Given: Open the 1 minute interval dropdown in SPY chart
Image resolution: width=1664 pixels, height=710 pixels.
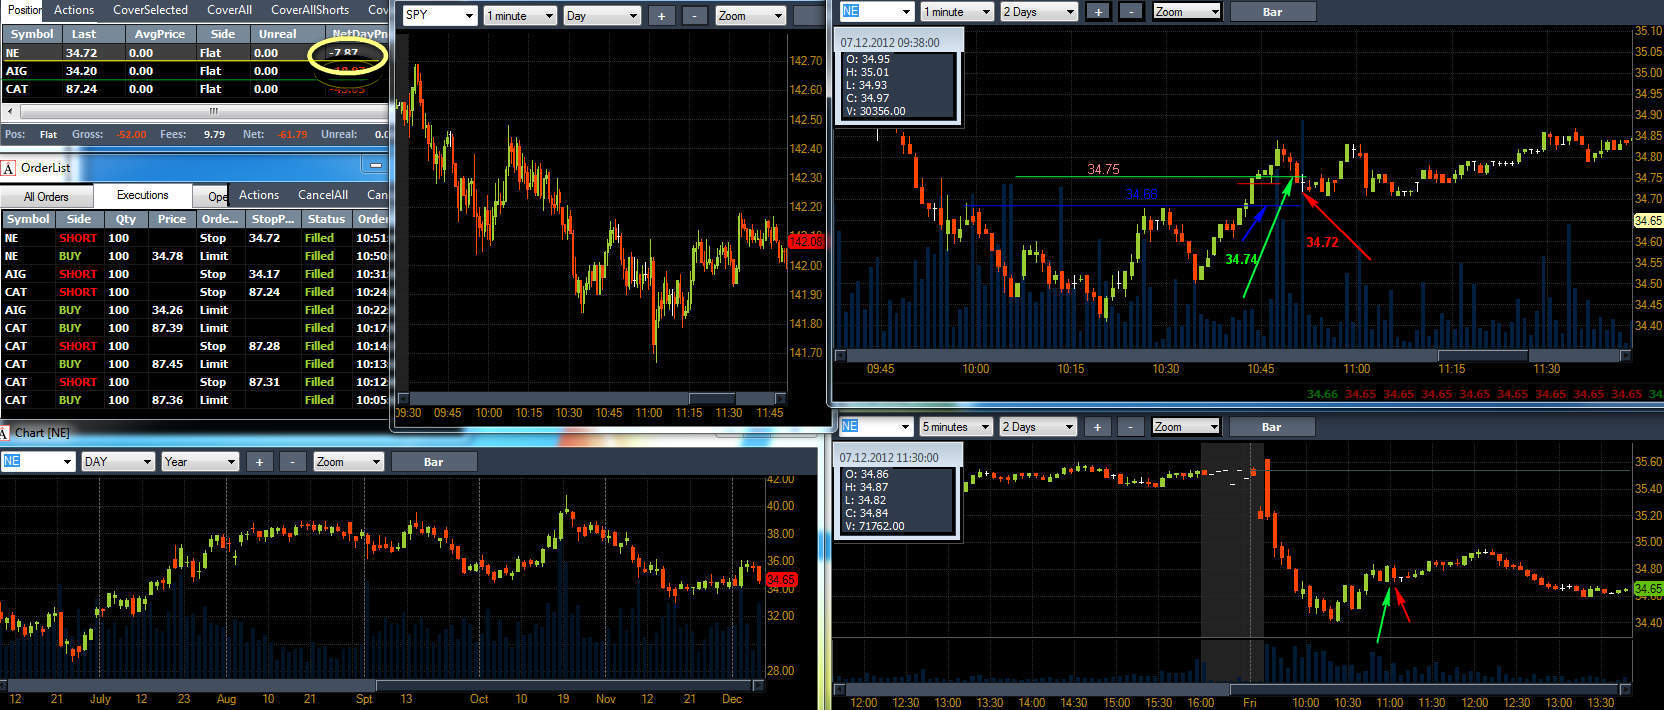Looking at the screenshot, I should (x=520, y=16).
